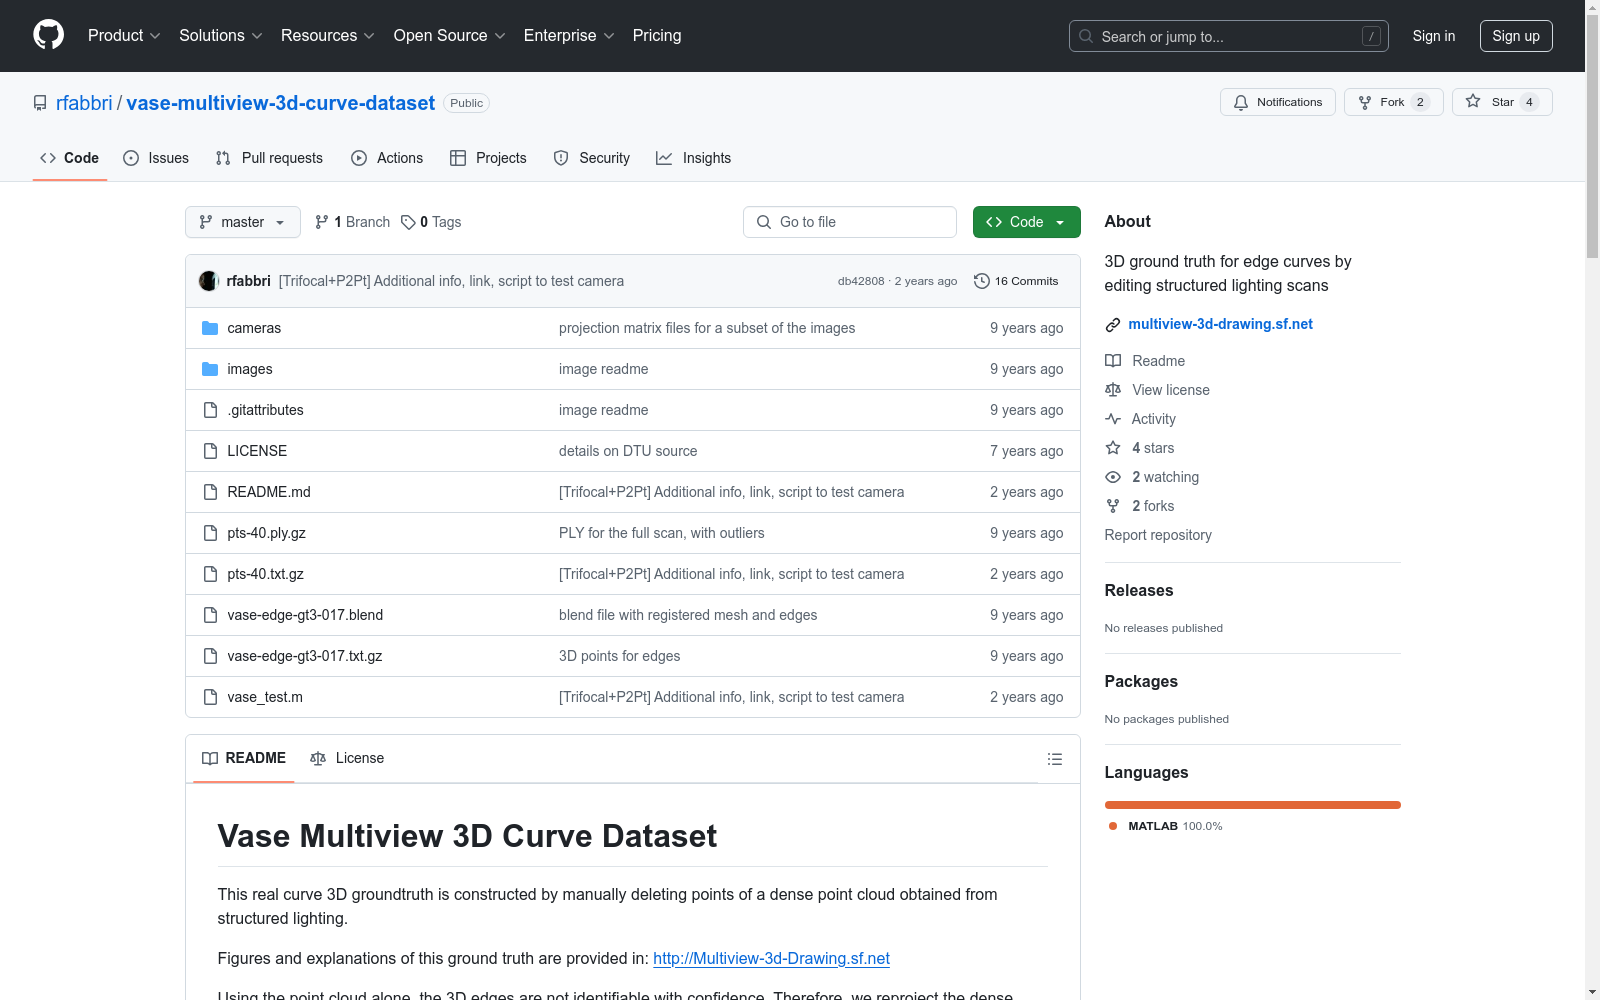Switch to the Issues tab
The height and width of the screenshot is (1000, 1600).
156,158
